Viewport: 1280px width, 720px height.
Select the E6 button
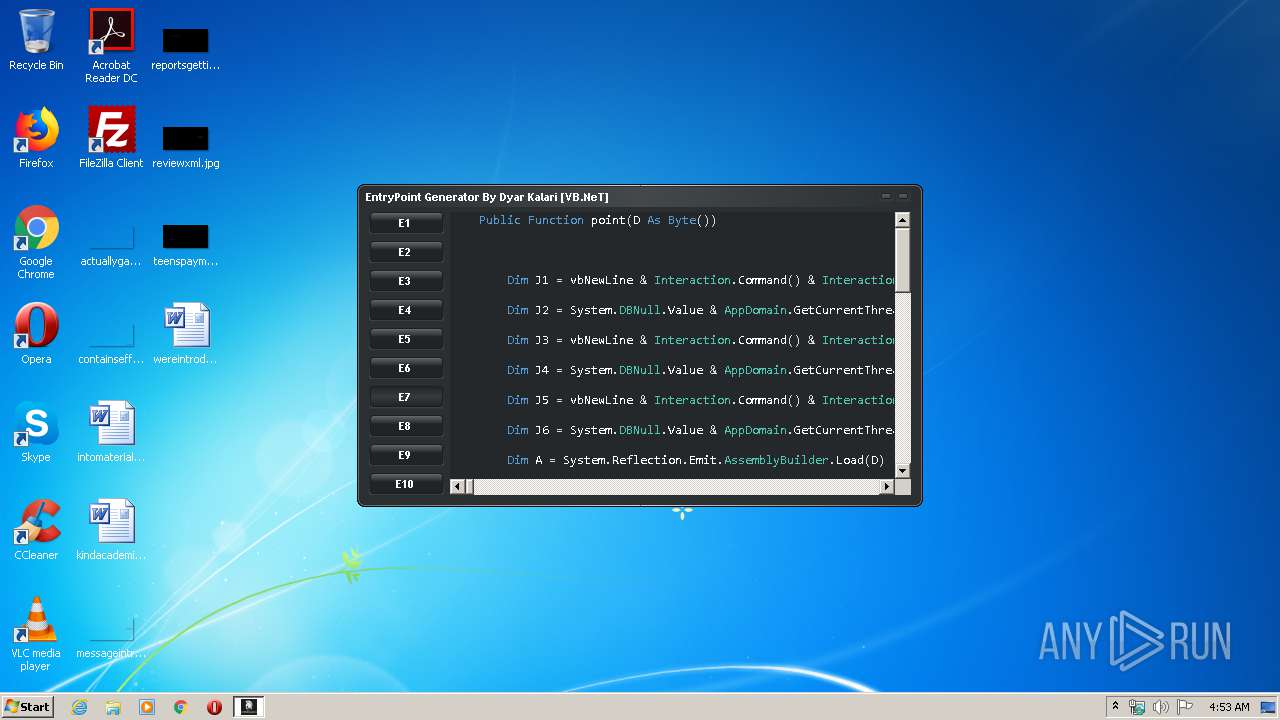405,368
